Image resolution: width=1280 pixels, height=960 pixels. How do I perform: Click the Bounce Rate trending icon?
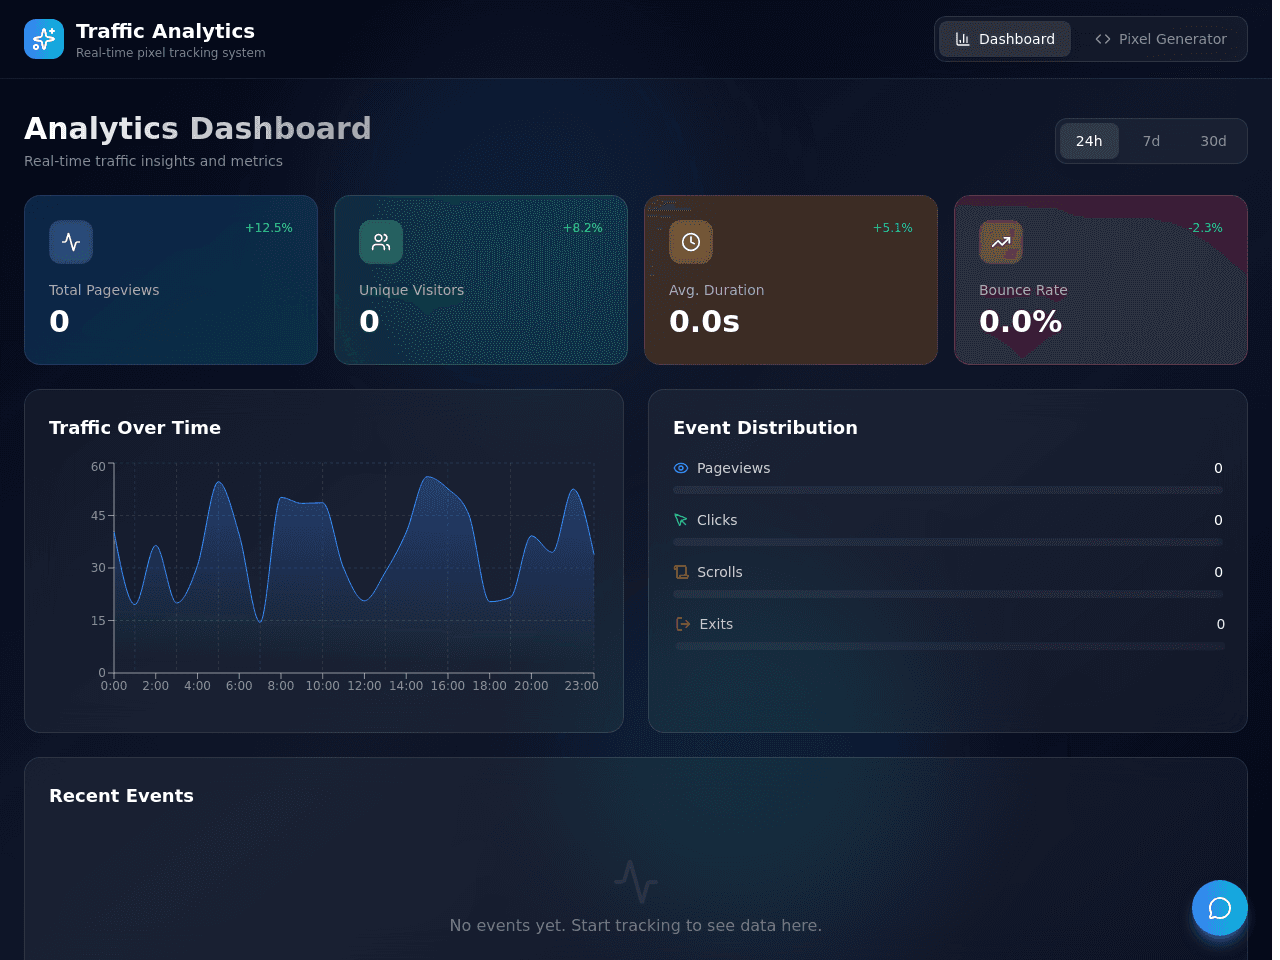[x=1001, y=242]
